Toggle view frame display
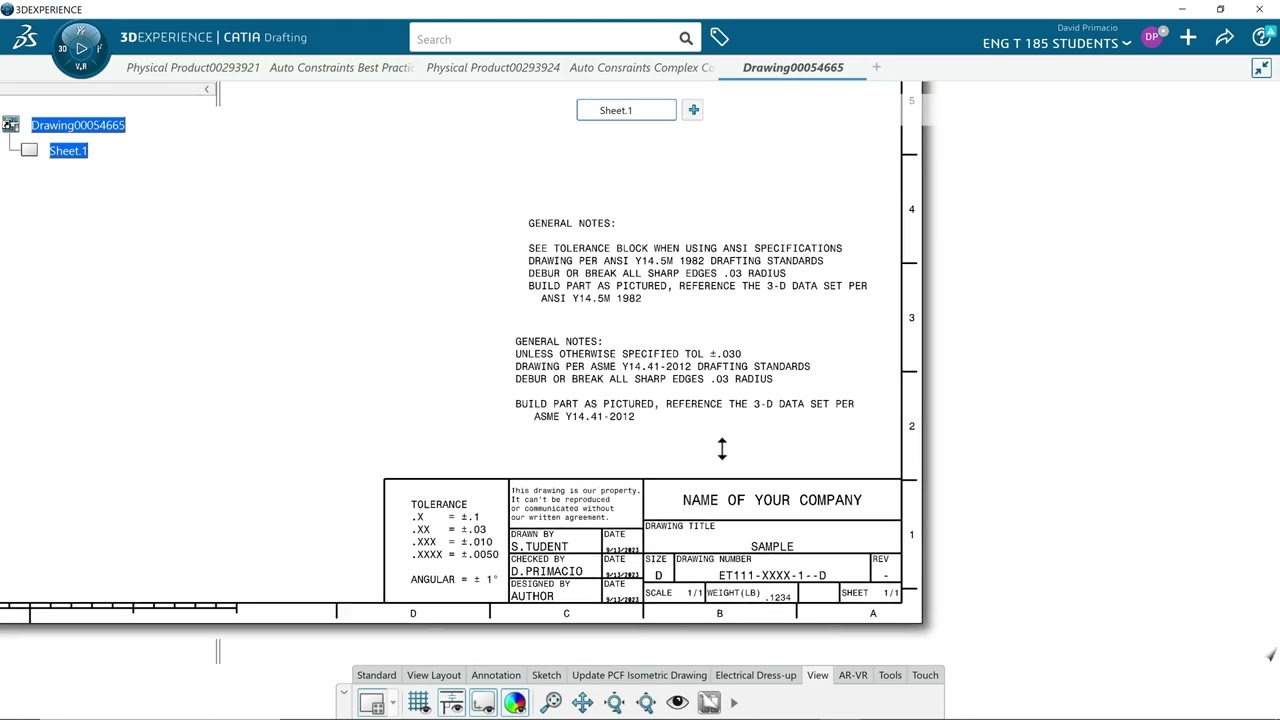Screen dimensions: 1280x720 coord(483,703)
